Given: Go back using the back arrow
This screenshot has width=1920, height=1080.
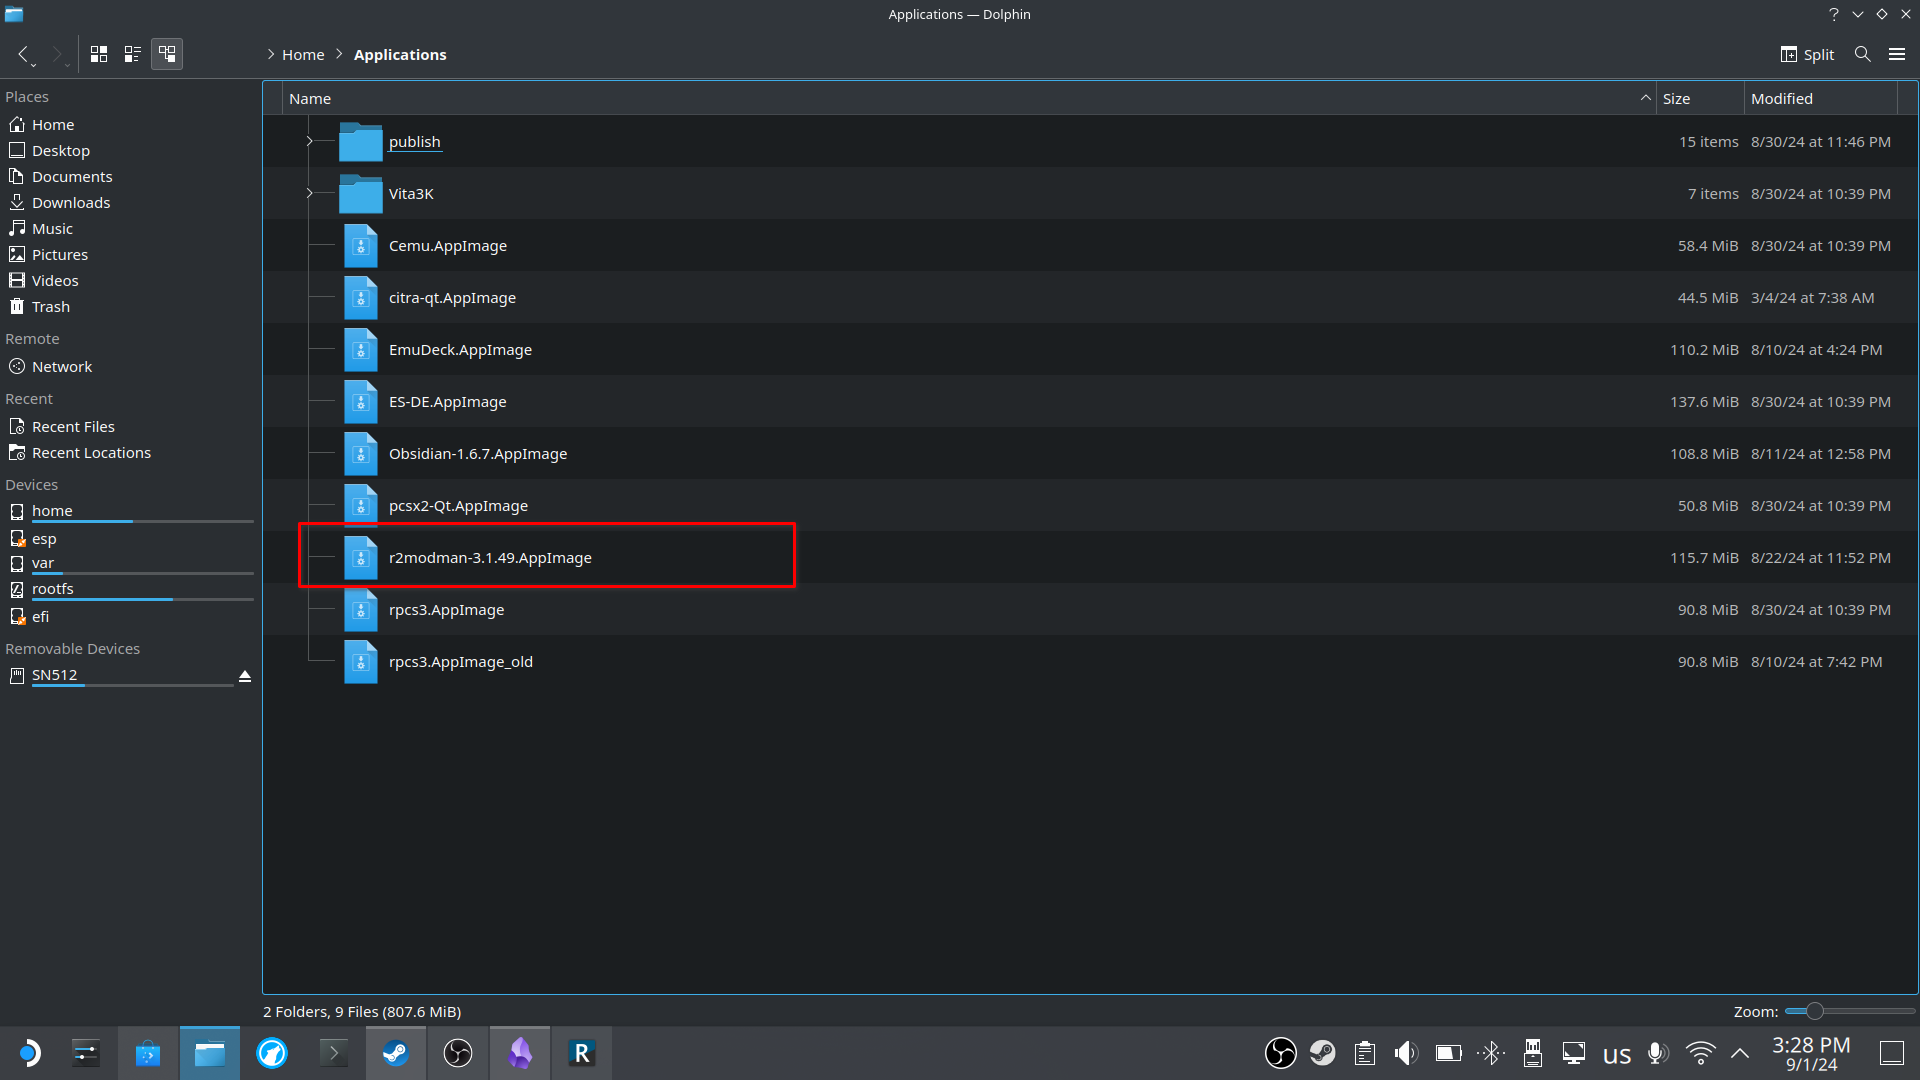Looking at the screenshot, I should (x=23, y=54).
